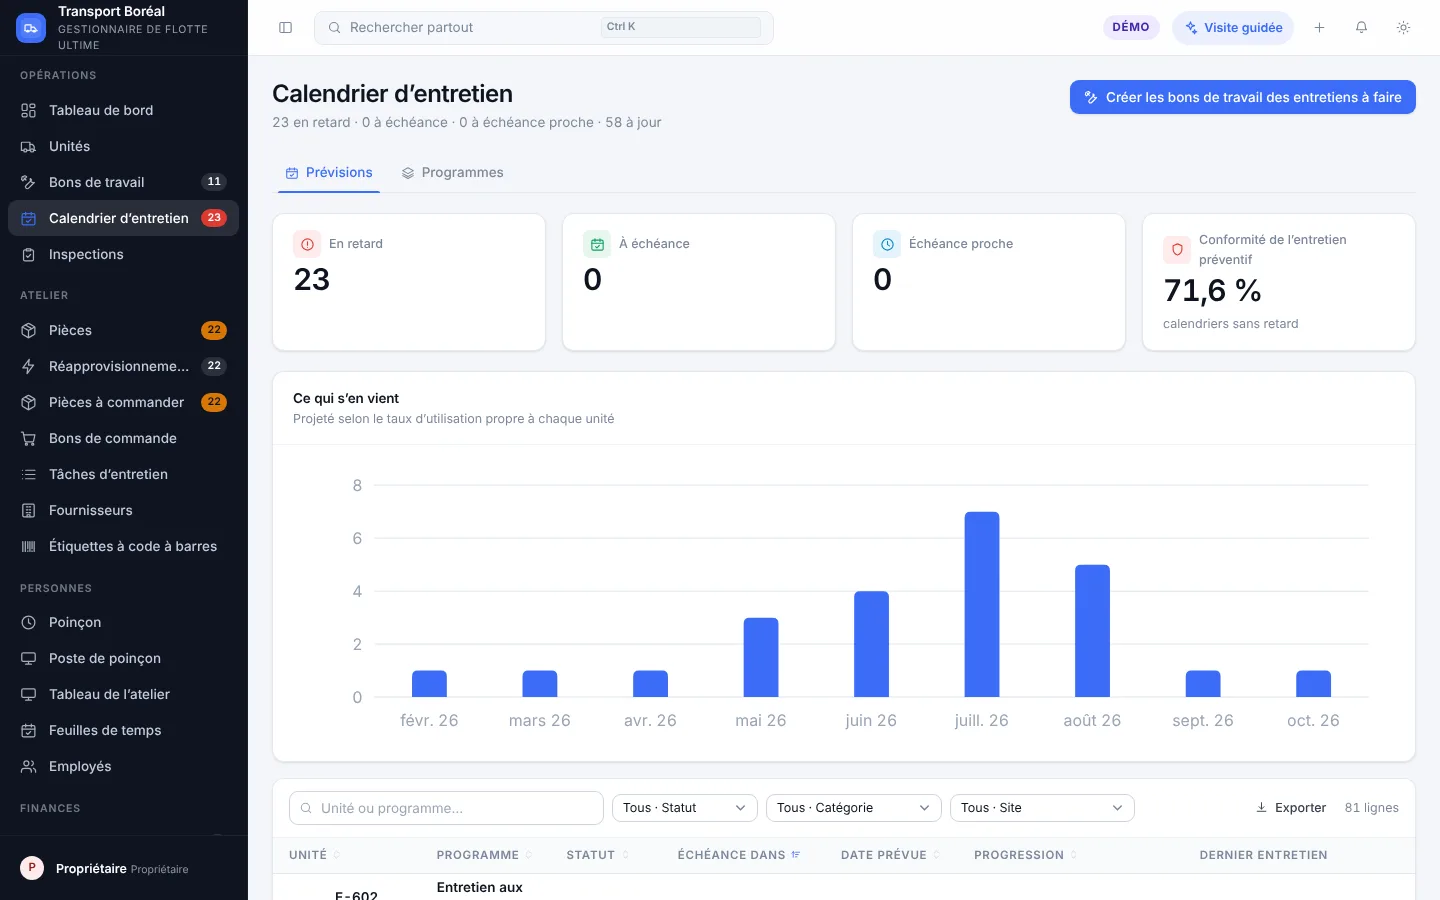
Task: Open Réapprovisionnement page
Action: point(123,366)
